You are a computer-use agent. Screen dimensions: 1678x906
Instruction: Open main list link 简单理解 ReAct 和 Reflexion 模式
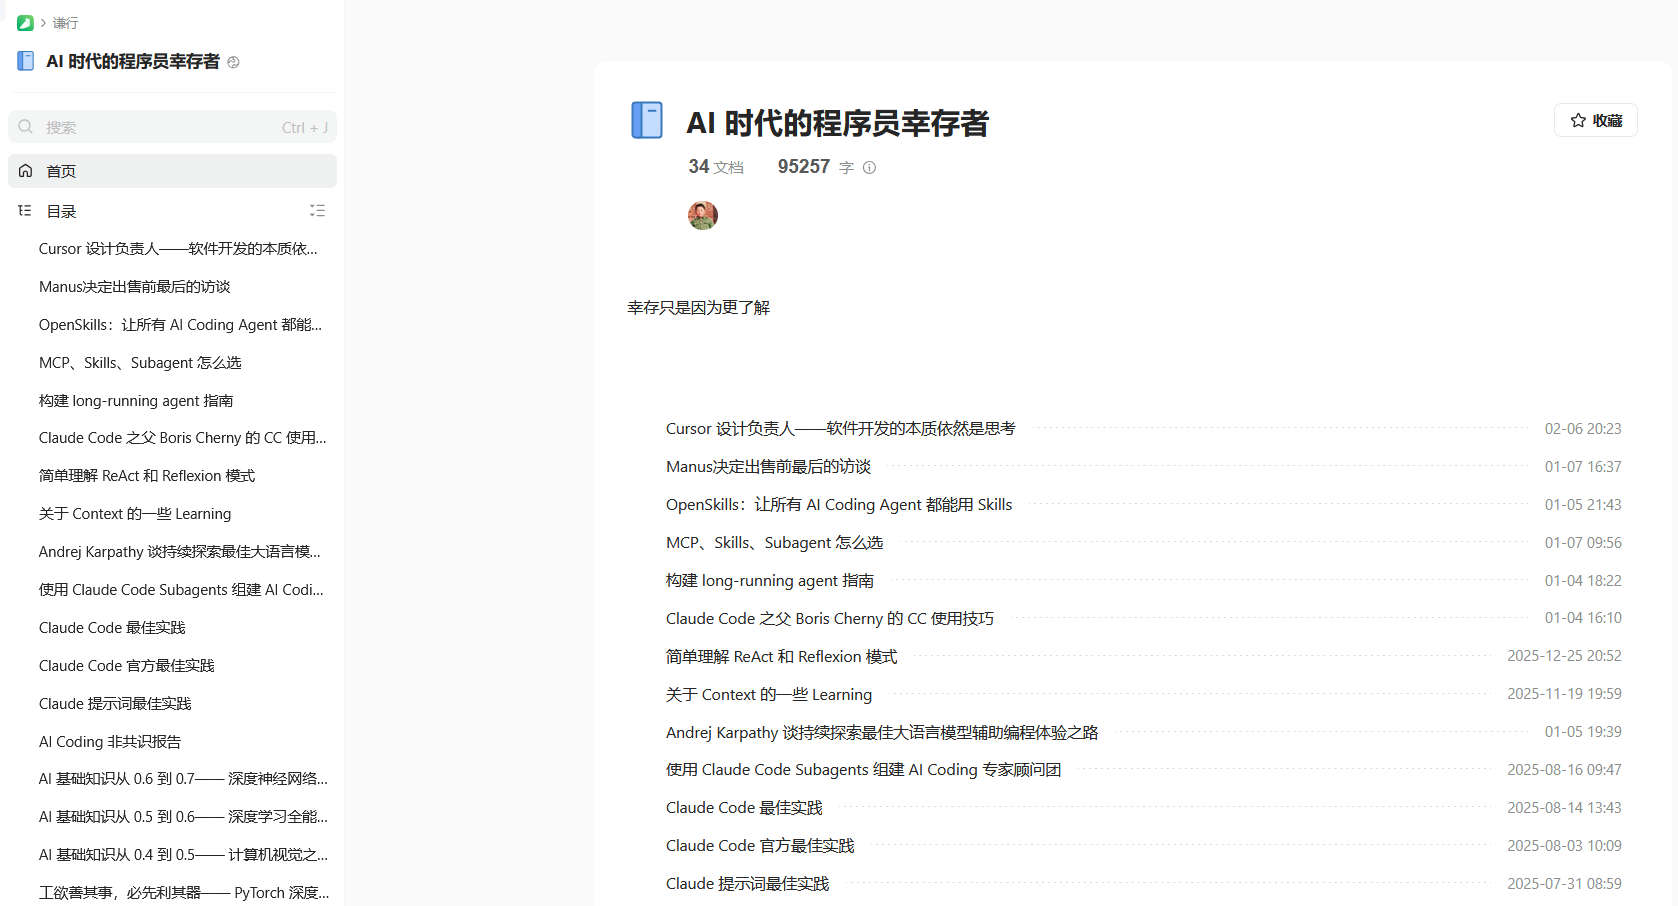coord(782,657)
